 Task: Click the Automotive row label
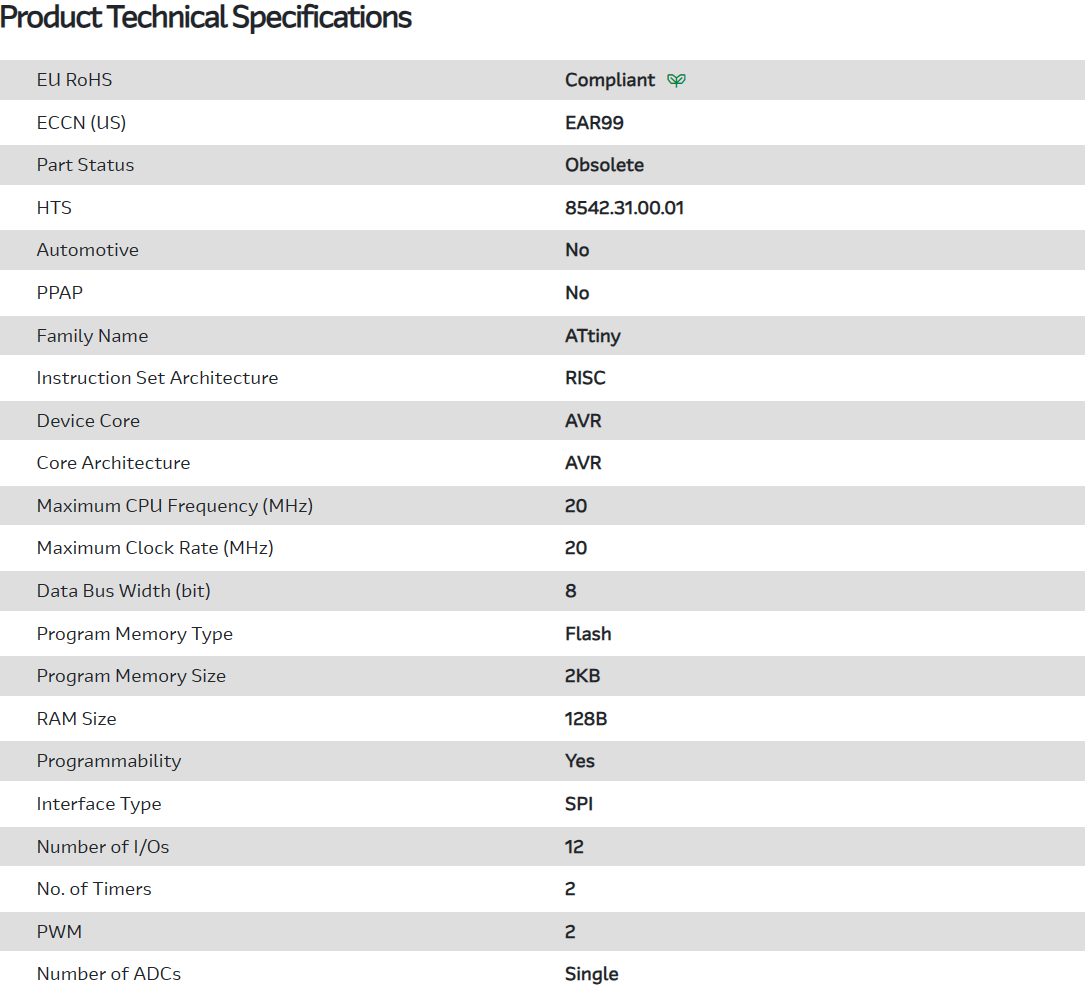87,250
